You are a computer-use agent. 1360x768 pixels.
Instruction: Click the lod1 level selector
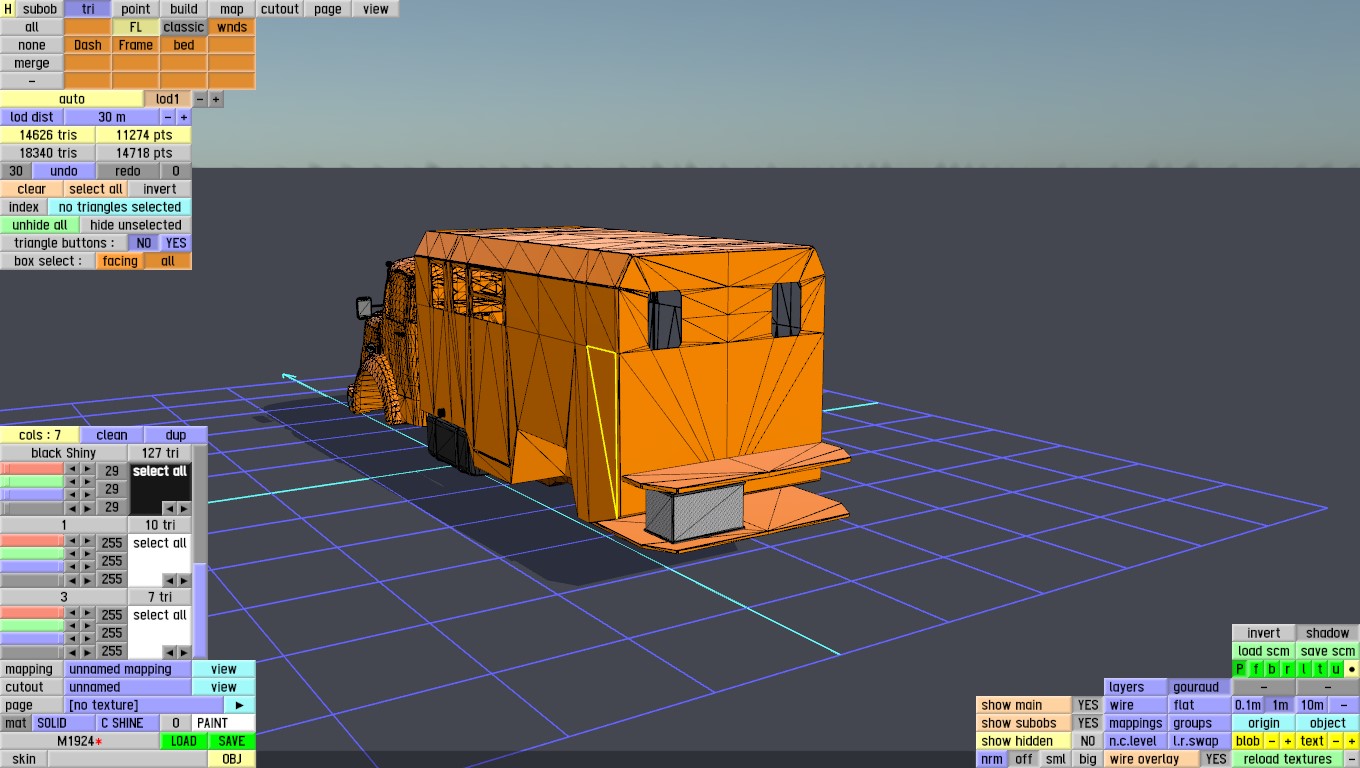click(x=168, y=99)
